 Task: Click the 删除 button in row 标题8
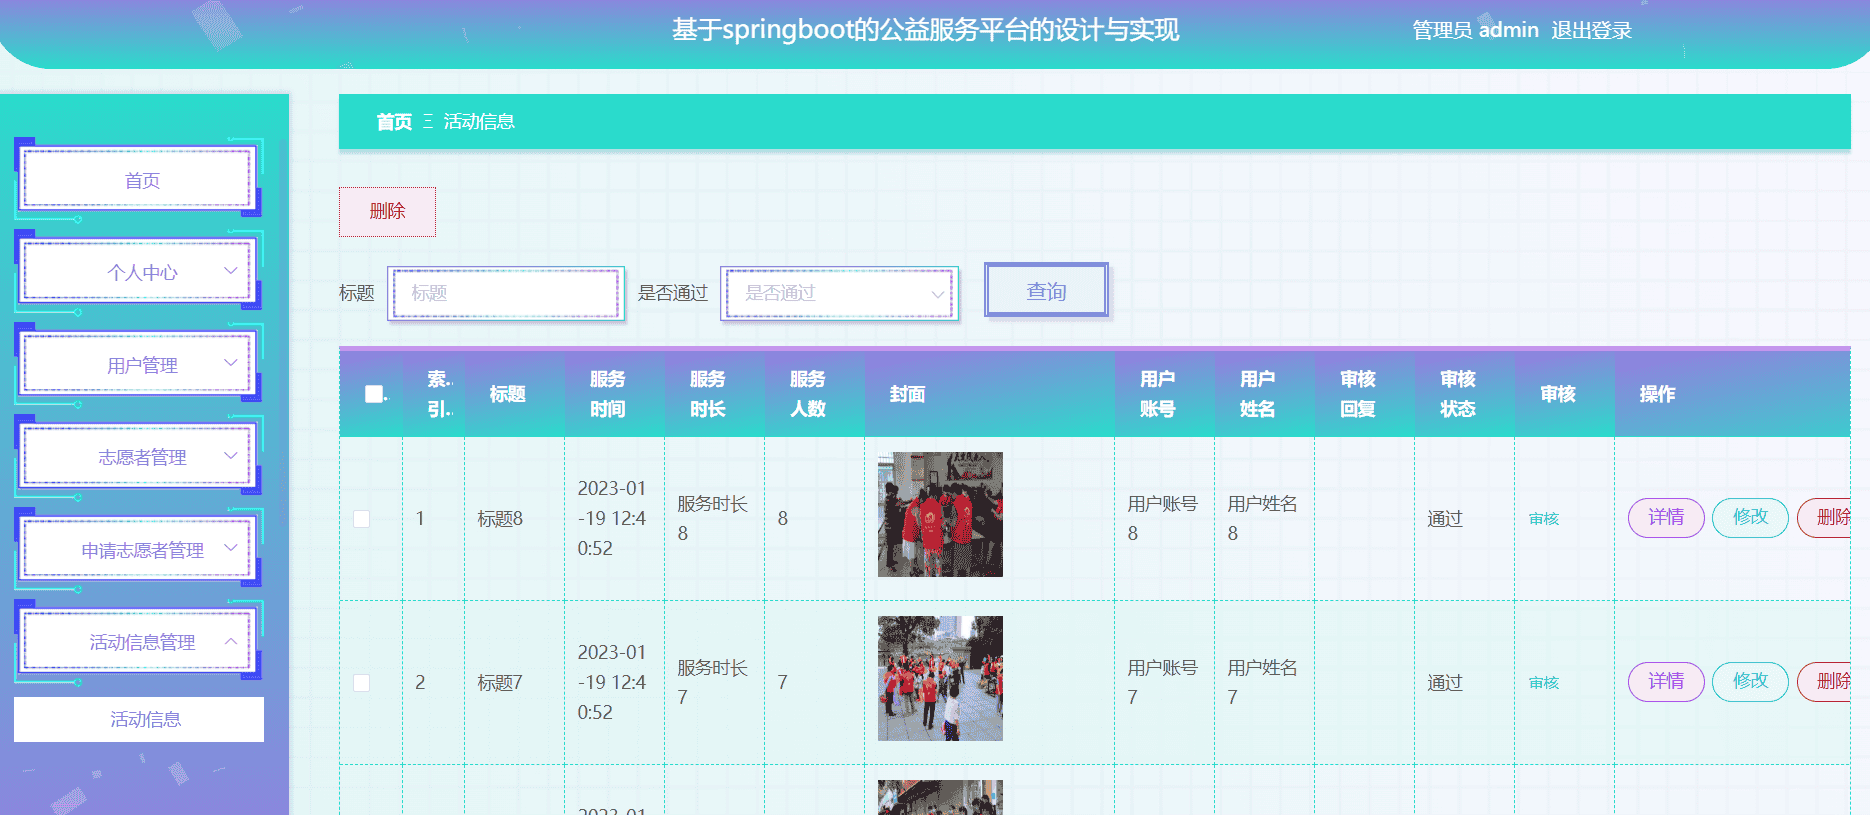coord(1826,518)
